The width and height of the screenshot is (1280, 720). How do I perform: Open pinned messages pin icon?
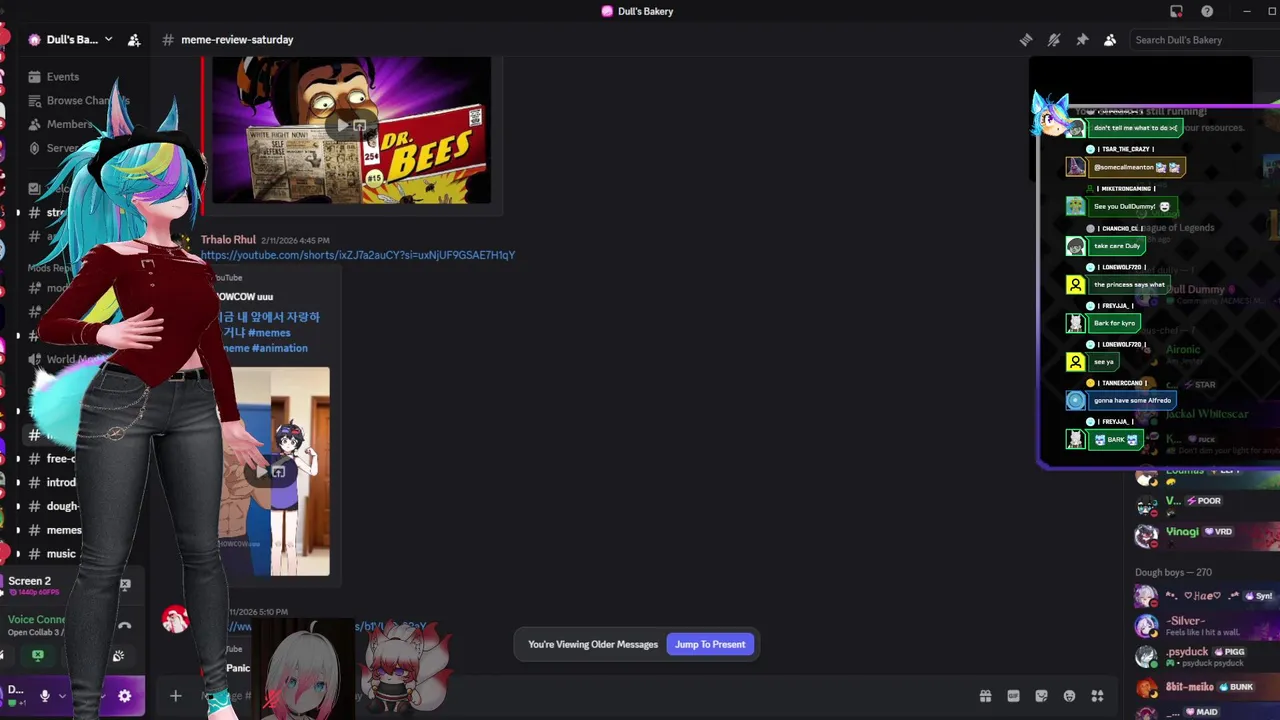coord(1082,40)
